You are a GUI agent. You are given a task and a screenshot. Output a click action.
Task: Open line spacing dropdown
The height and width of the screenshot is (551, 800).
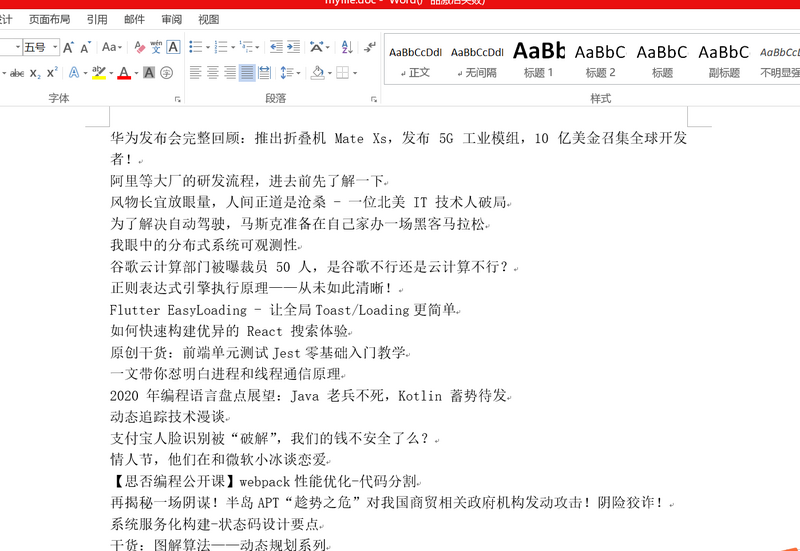pyautogui.click(x=290, y=73)
